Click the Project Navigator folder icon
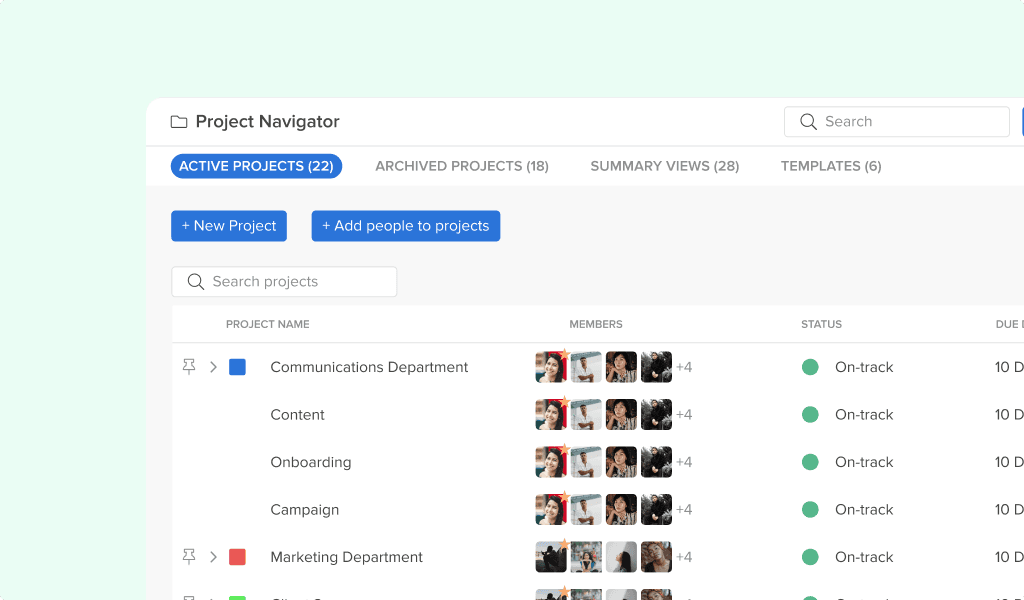This screenshot has width=1024, height=600. [179, 122]
